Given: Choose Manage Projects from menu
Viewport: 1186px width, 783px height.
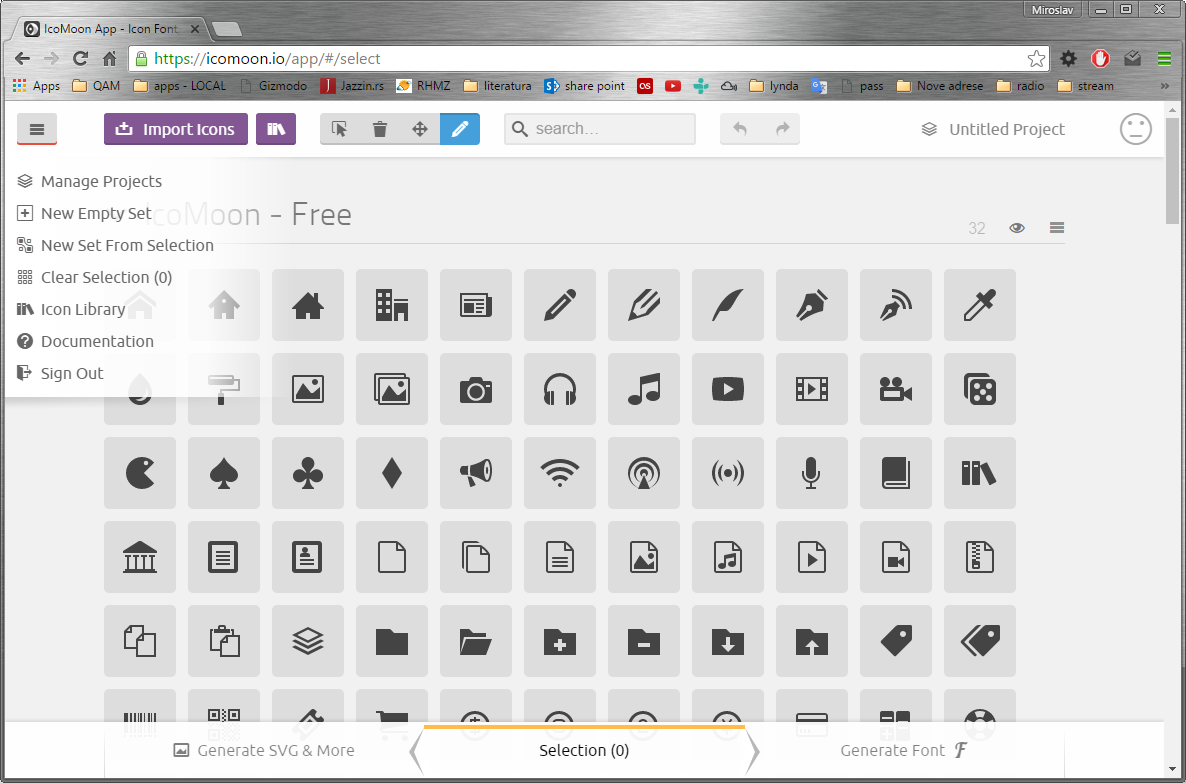Looking at the screenshot, I should pos(100,181).
